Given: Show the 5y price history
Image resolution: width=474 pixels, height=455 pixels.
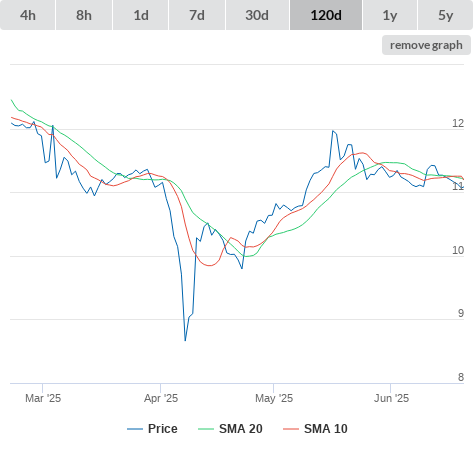Looking at the screenshot, I should (x=445, y=15).
